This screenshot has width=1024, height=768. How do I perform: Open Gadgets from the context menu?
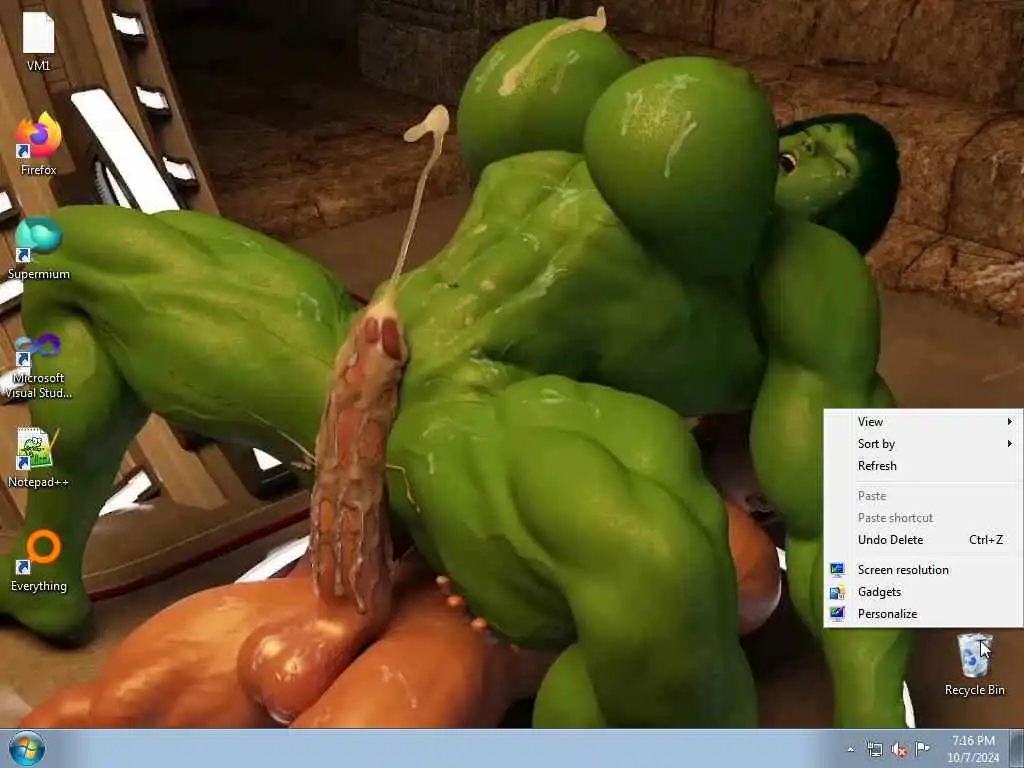coord(923,592)
